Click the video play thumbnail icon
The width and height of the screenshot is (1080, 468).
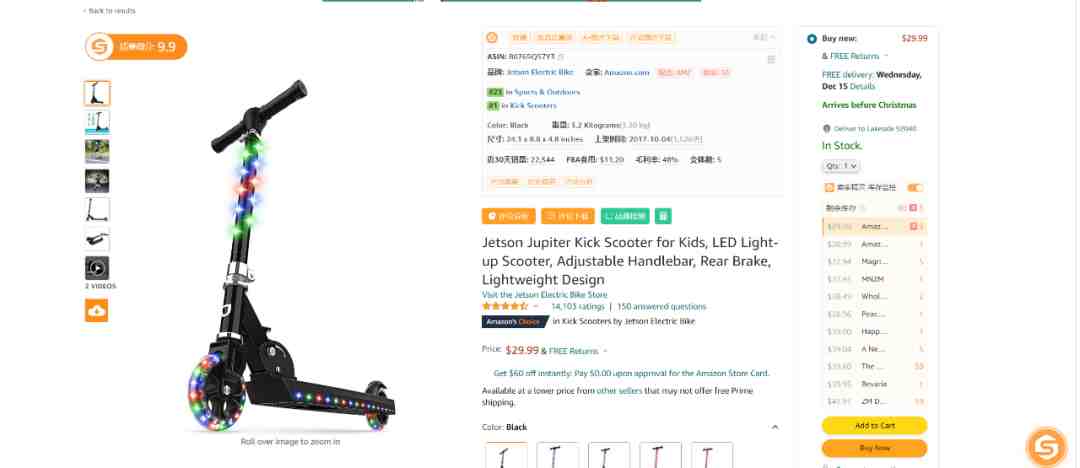[x=97, y=268]
